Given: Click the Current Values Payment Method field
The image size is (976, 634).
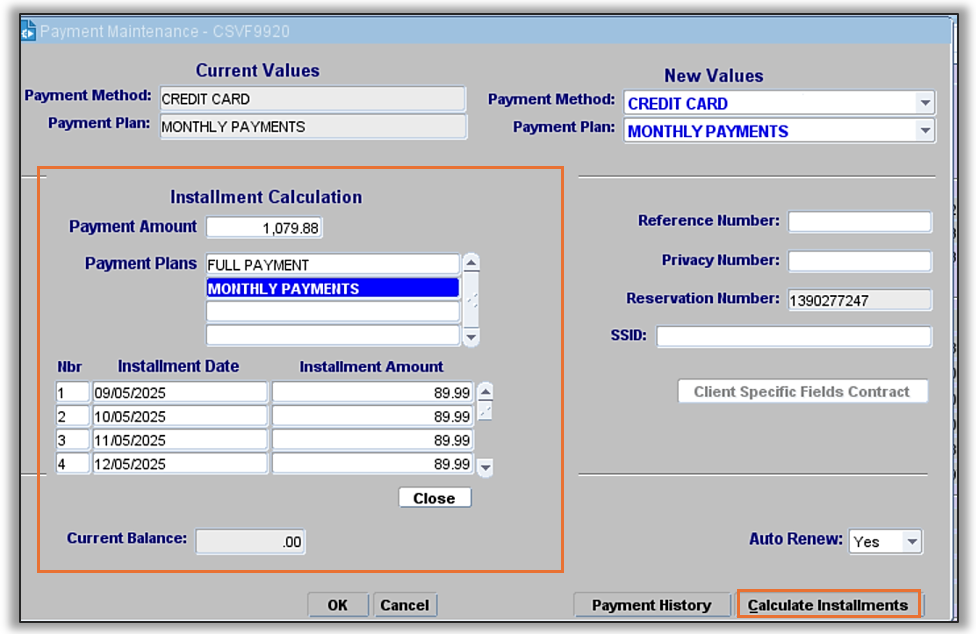Looking at the screenshot, I should 312,99.
